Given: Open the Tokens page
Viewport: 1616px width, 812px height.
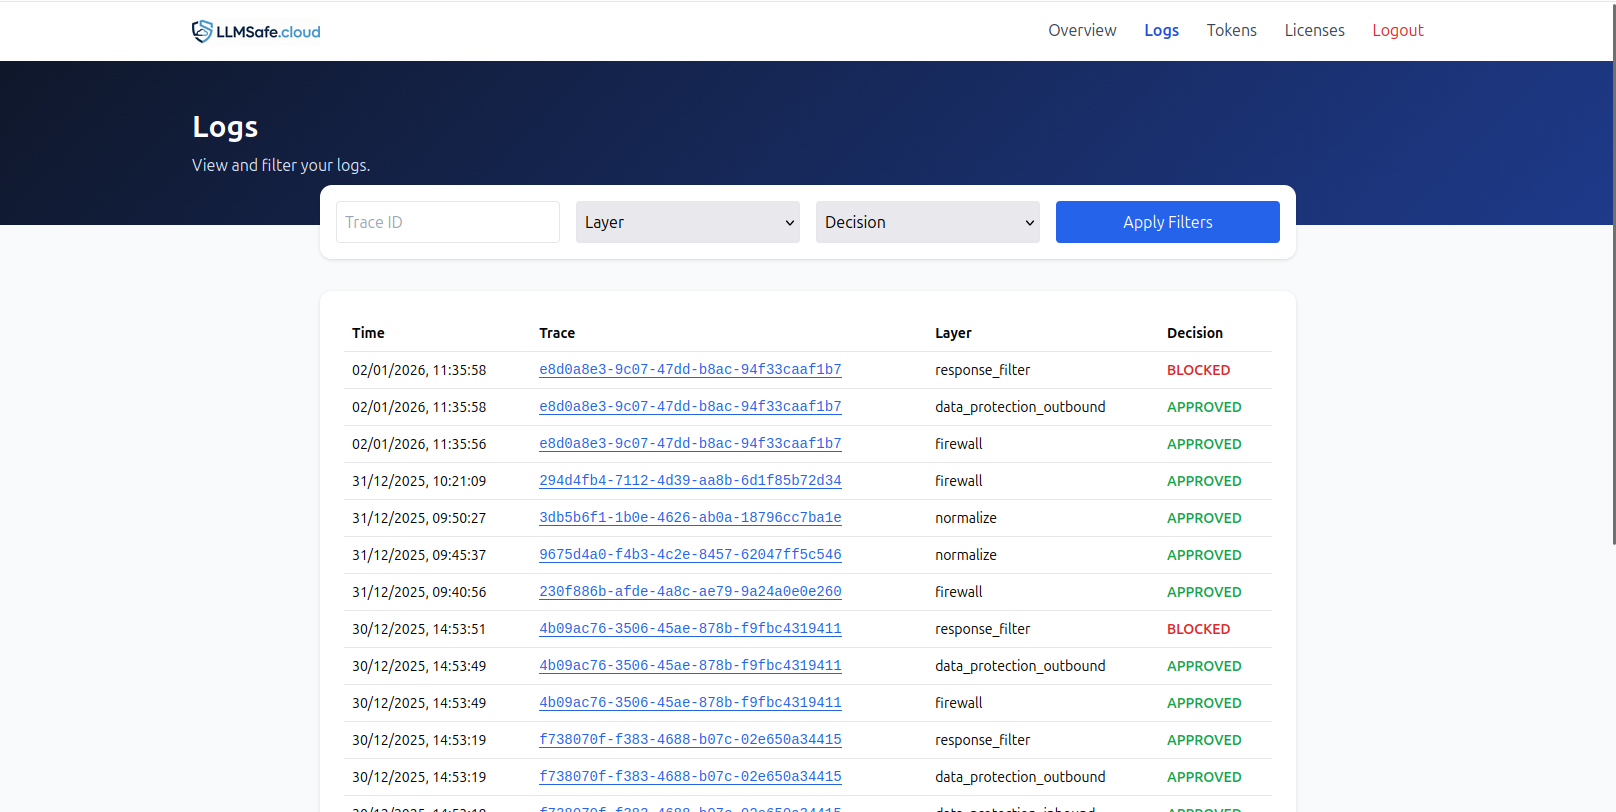Looking at the screenshot, I should tap(1231, 30).
